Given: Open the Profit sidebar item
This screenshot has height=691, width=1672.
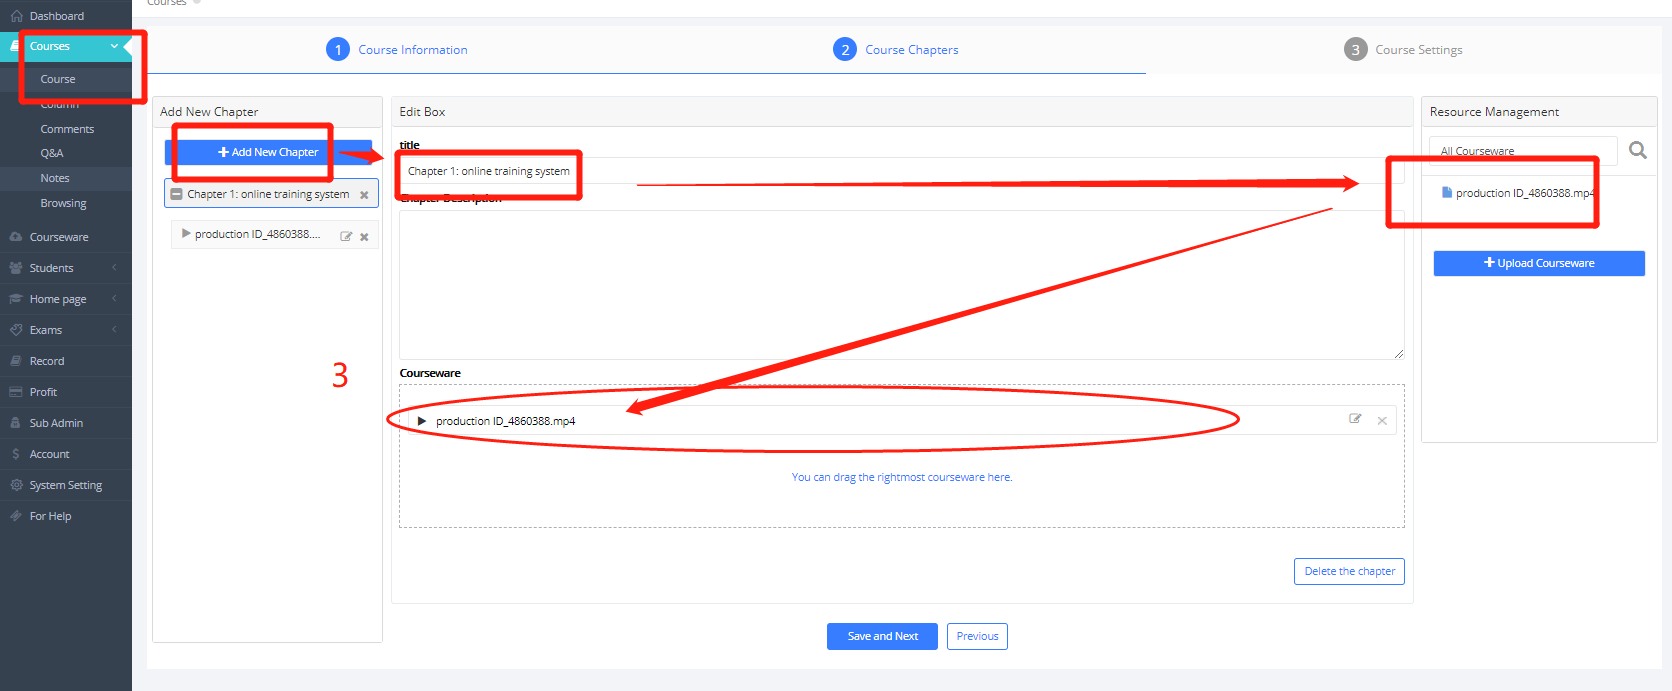Looking at the screenshot, I should [43, 392].
